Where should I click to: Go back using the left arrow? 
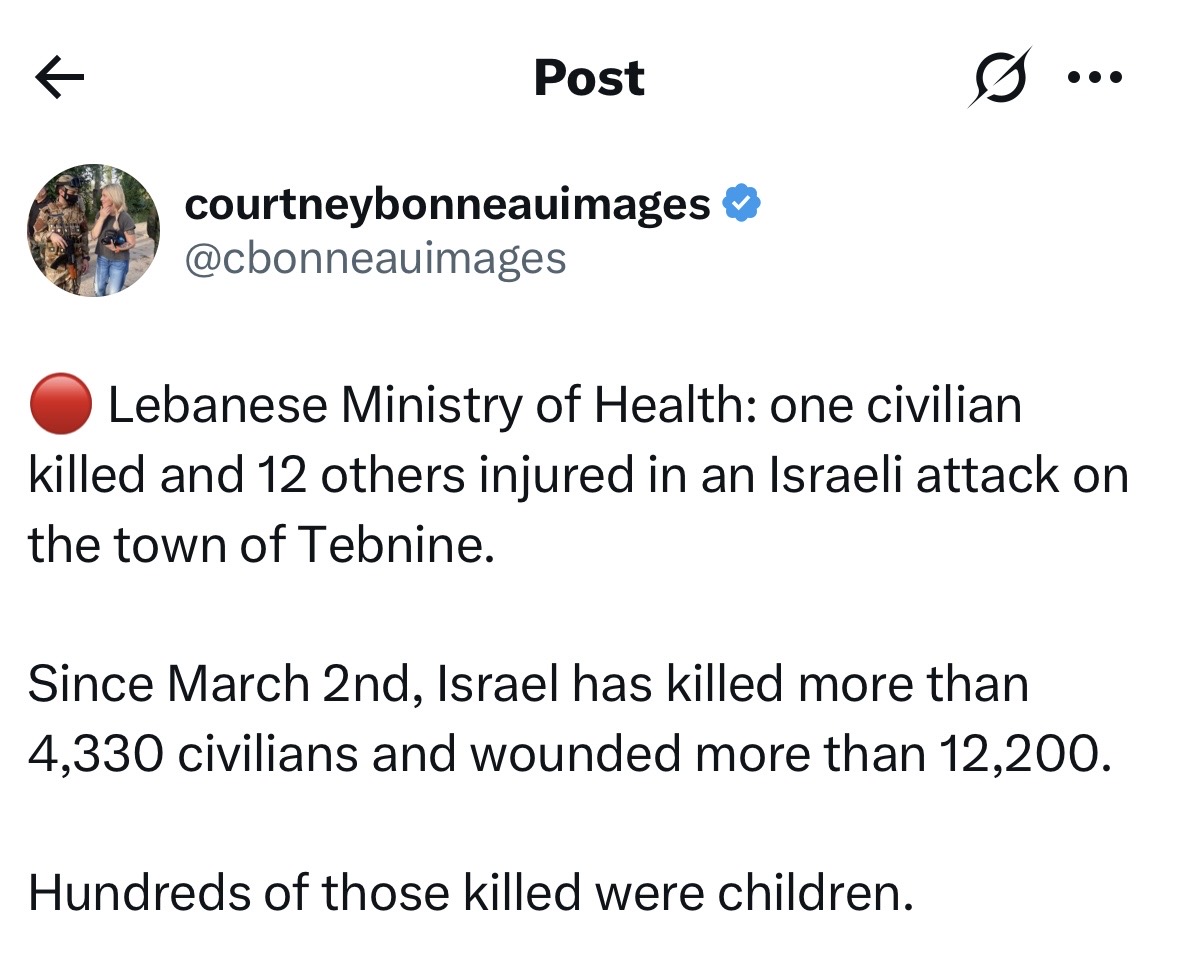click(59, 78)
